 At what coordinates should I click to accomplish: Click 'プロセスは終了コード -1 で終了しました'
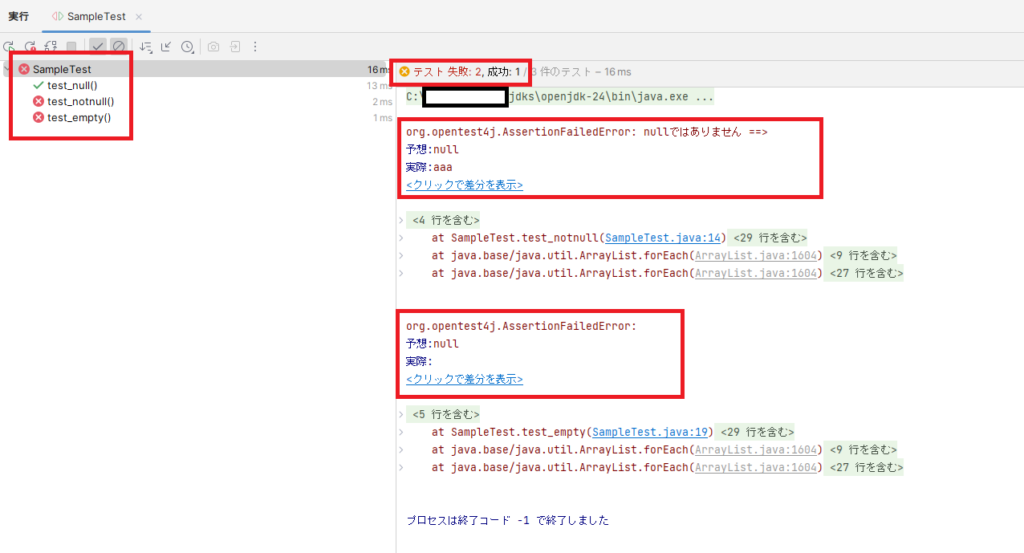click(507, 520)
